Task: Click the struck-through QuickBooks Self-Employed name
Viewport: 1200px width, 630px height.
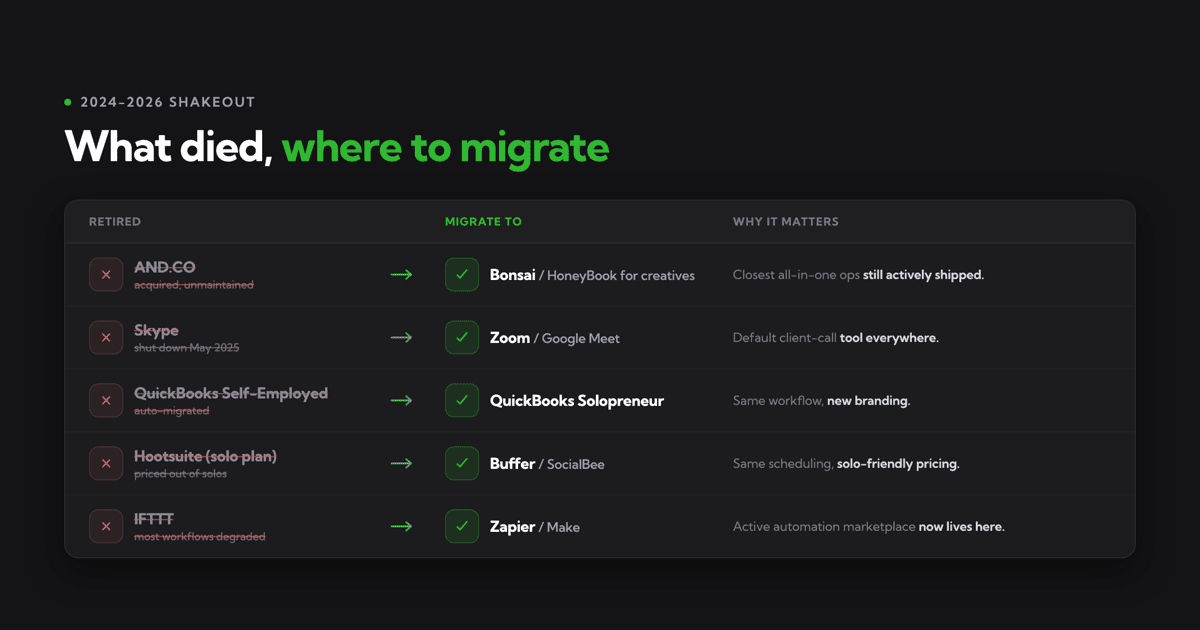Action: pyautogui.click(x=231, y=393)
